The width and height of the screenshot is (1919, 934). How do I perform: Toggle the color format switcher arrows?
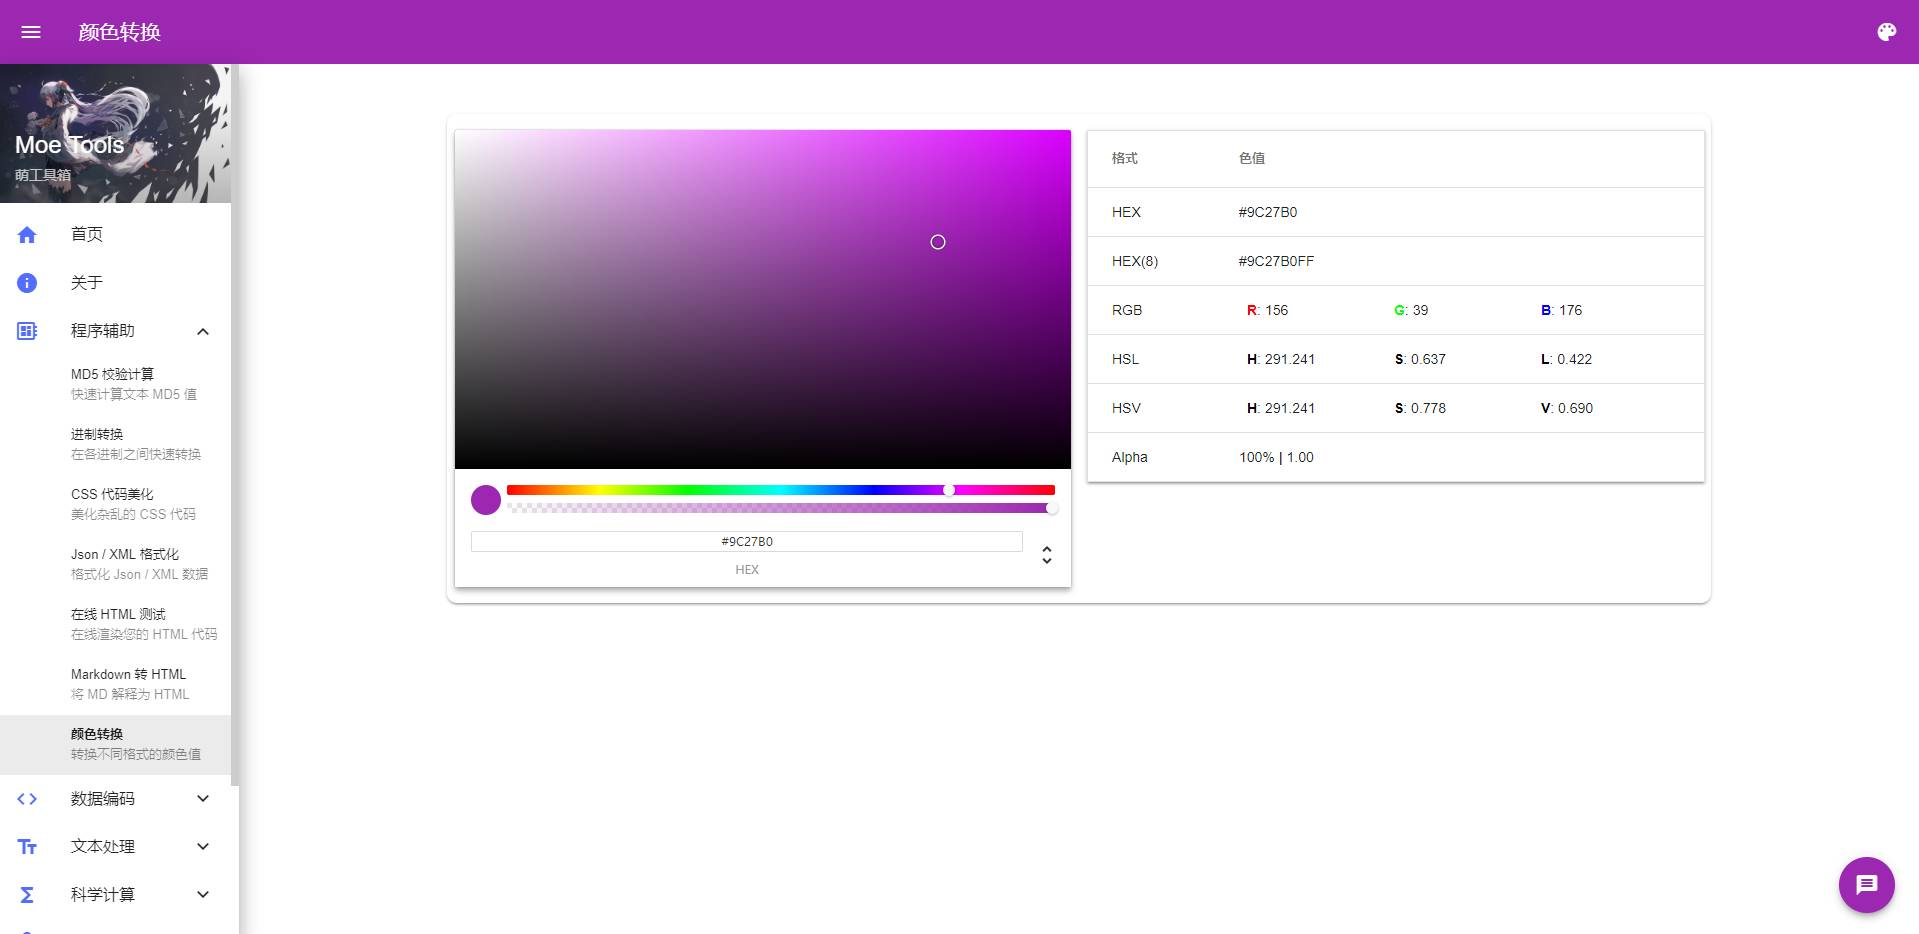pos(1046,555)
